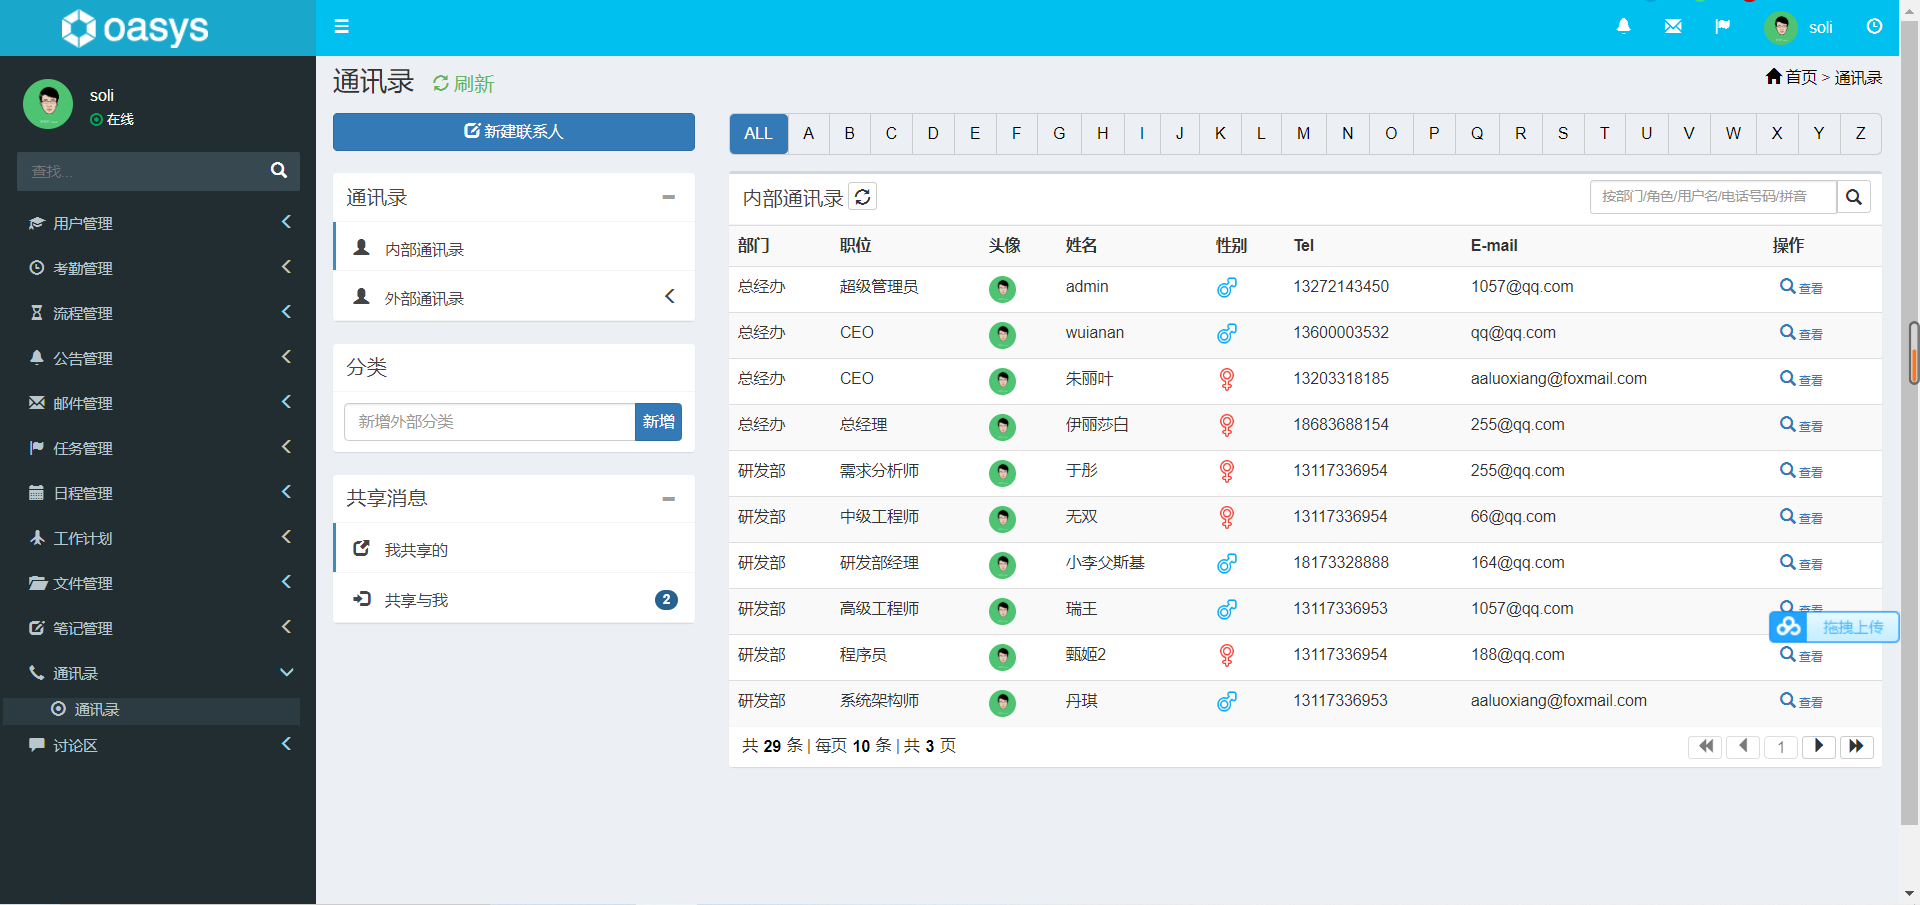1920x905 pixels.
Task: Click the refresh icon beside 内部通讯录
Action: [x=862, y=196]
